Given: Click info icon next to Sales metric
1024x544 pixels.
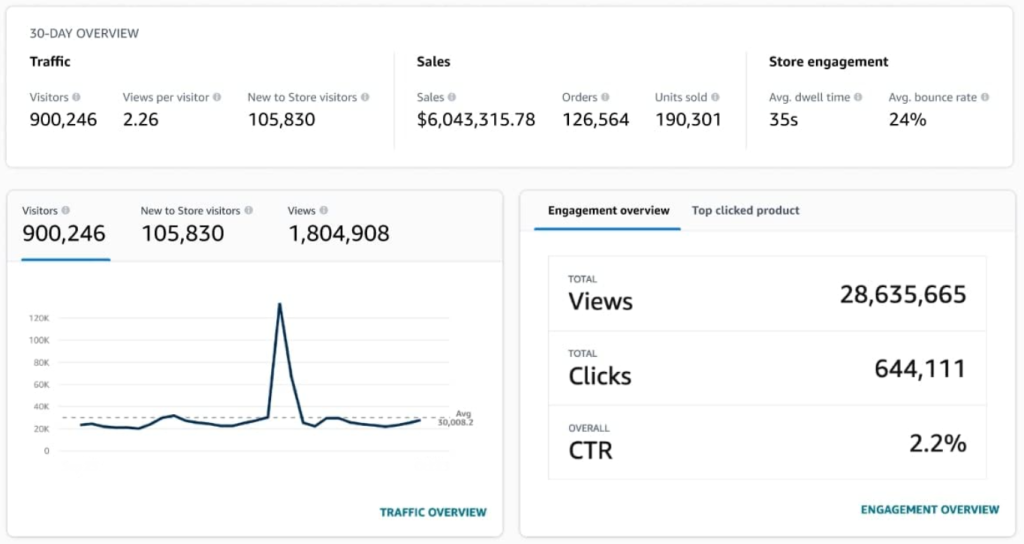Looking at the screenshot, I should (x=452, y=98).
